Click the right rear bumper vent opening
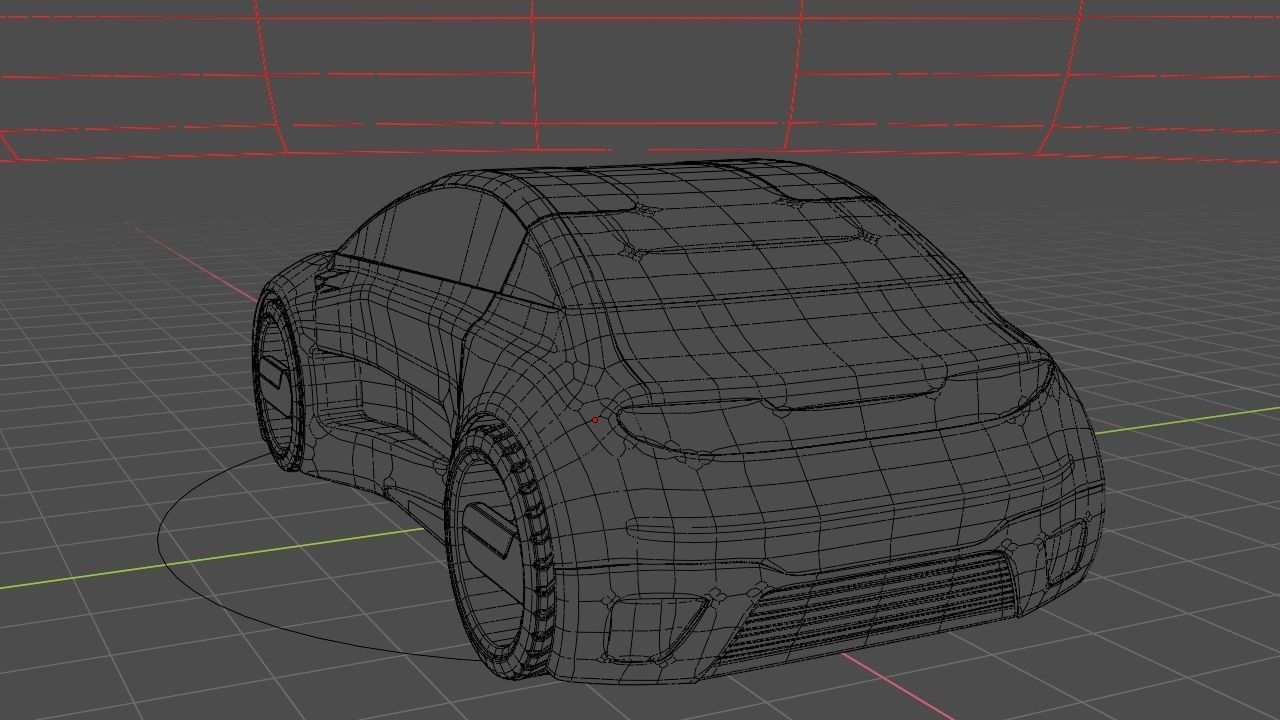This screenshot has height=720, width=1280. [x=1064, y=551]
